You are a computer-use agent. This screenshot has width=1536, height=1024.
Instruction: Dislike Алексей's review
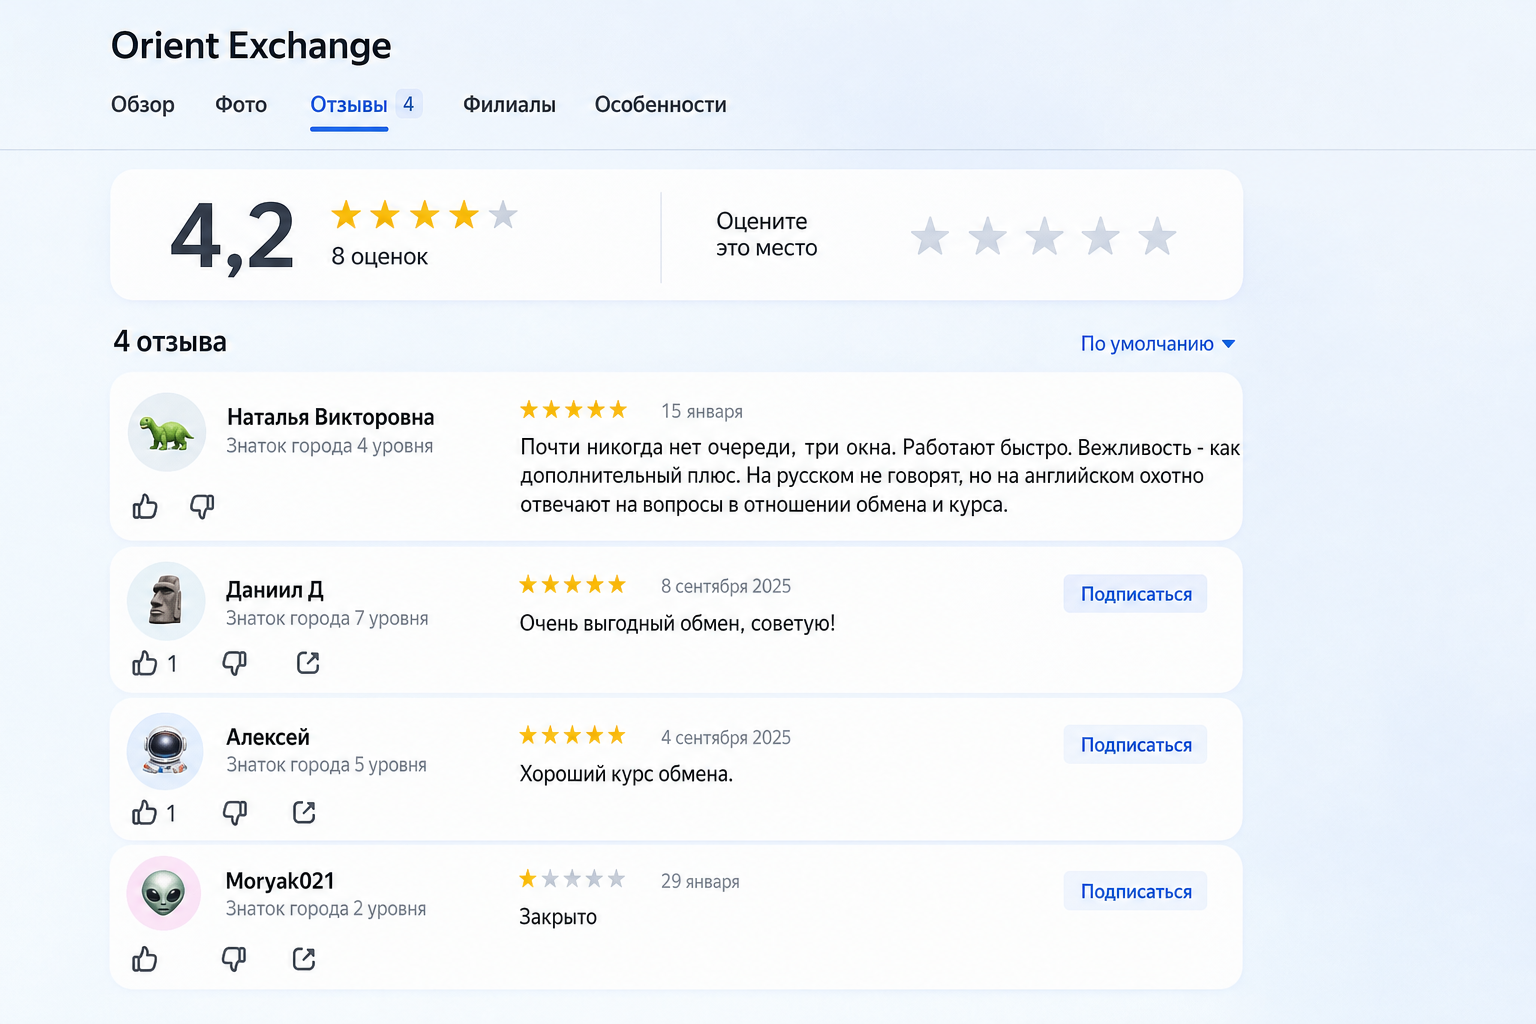[x=234, y=813]
